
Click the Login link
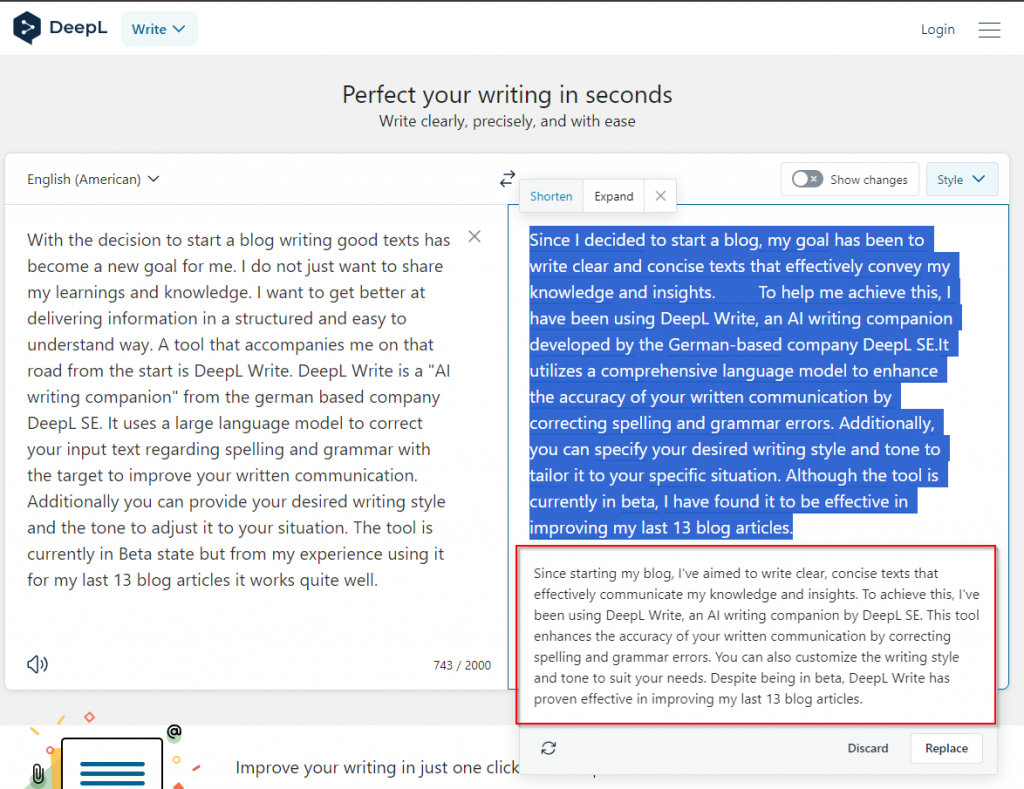(x=937, y=29)
